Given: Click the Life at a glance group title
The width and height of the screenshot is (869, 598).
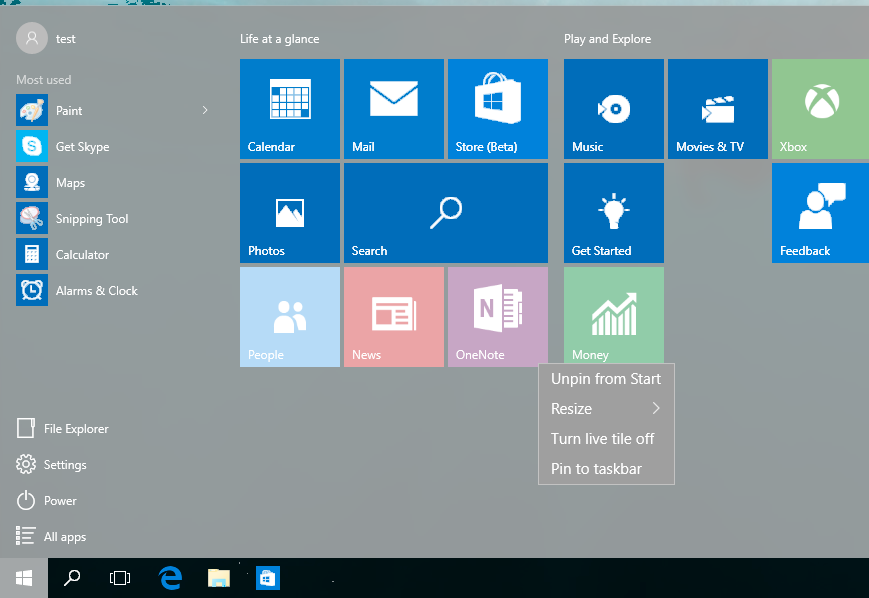Looking at the screenshot, I should [279, 39].
